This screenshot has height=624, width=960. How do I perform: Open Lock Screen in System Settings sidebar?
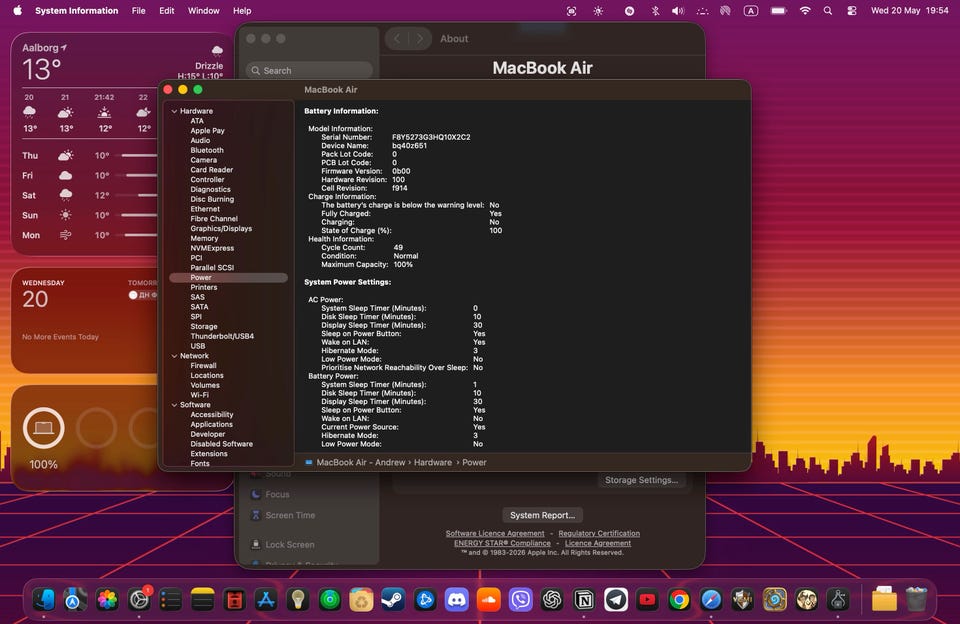[x=290, y=544]
